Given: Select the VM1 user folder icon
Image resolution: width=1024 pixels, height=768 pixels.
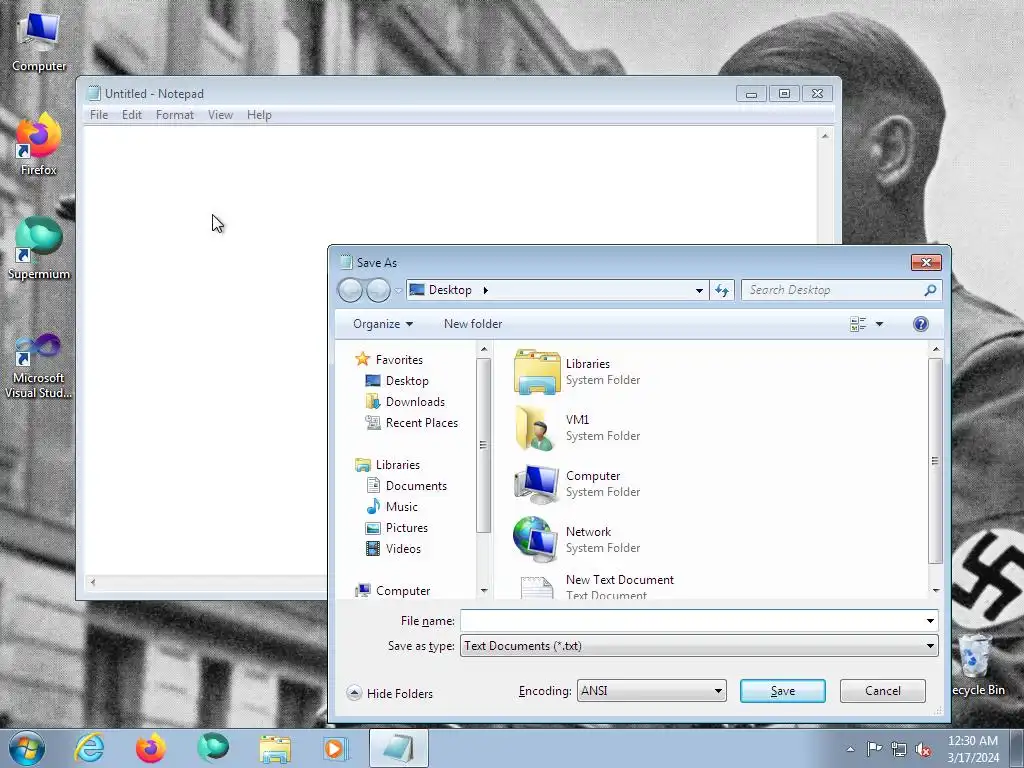Looking at the screenshot, I should click(x=536, y=428).
